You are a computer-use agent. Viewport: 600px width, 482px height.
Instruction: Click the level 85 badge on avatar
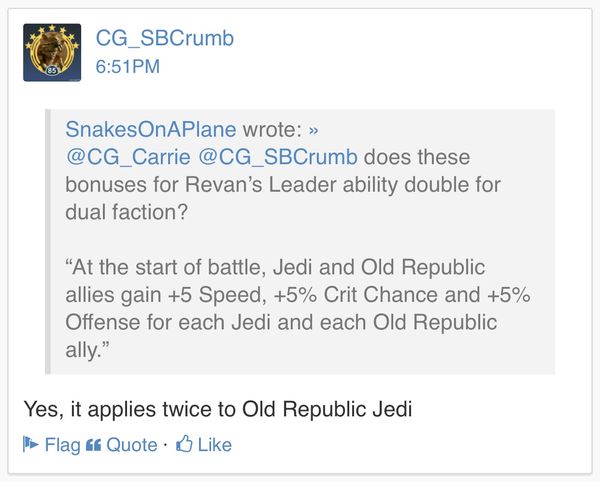tap(52, 71)
